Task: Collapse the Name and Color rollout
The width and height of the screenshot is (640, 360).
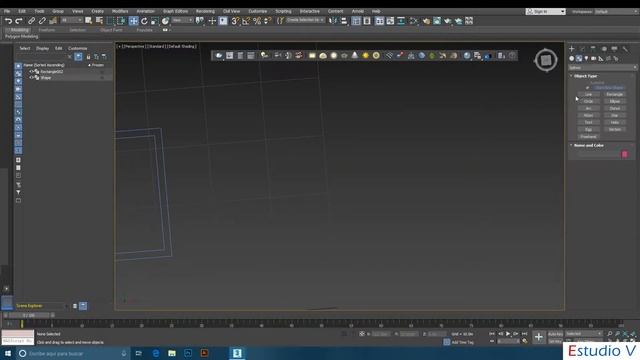Action: coord(588,145)
